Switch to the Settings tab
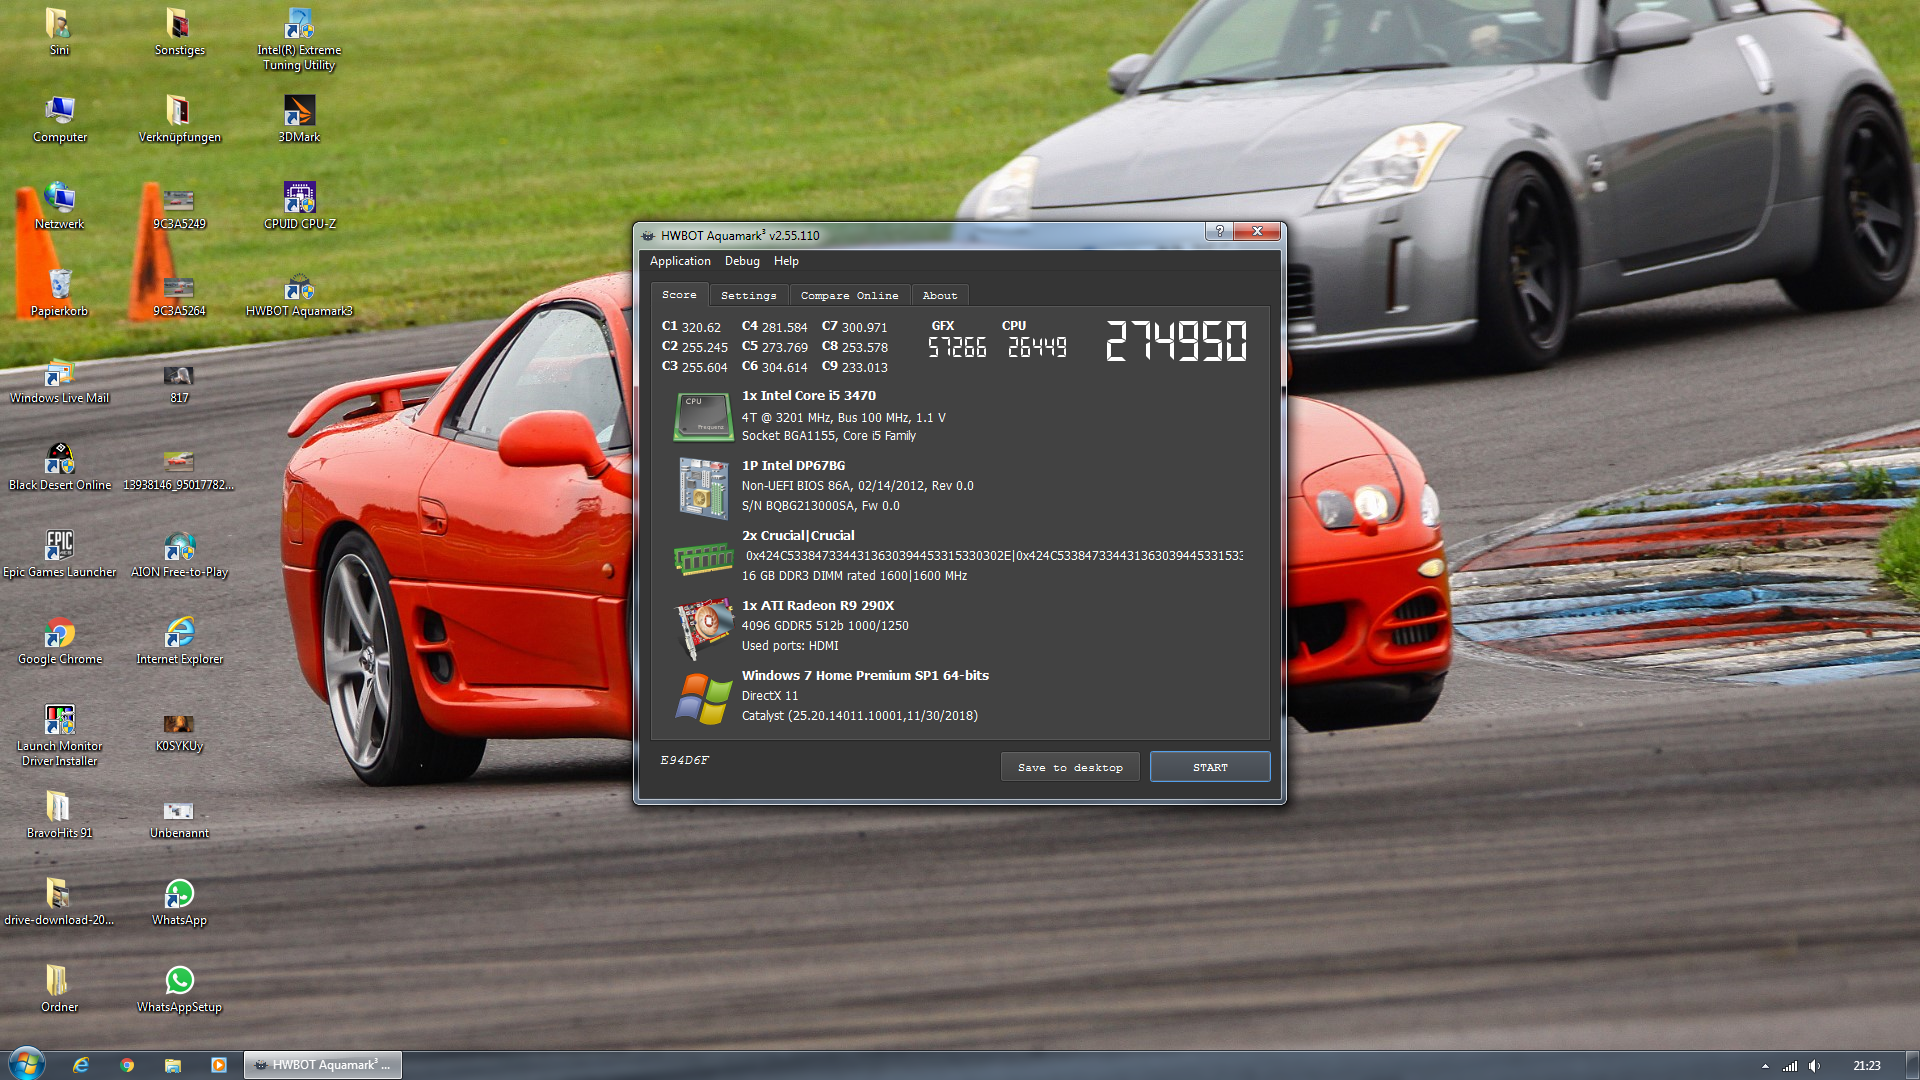This screenshot has height=1080, width=1920. tap(748, 296)
